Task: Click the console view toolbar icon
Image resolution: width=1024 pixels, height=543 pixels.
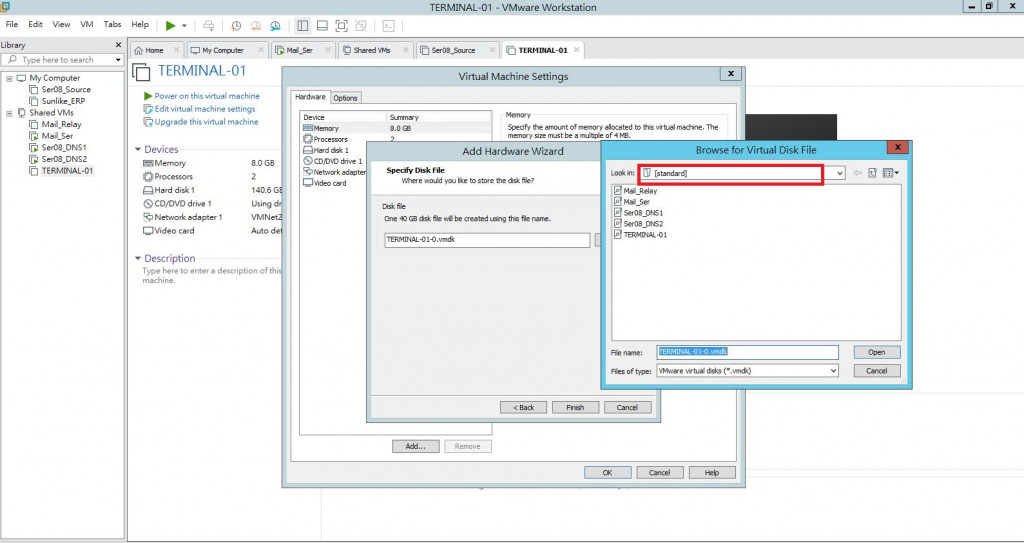Action: pyautogui.click(x=388, y=25)
